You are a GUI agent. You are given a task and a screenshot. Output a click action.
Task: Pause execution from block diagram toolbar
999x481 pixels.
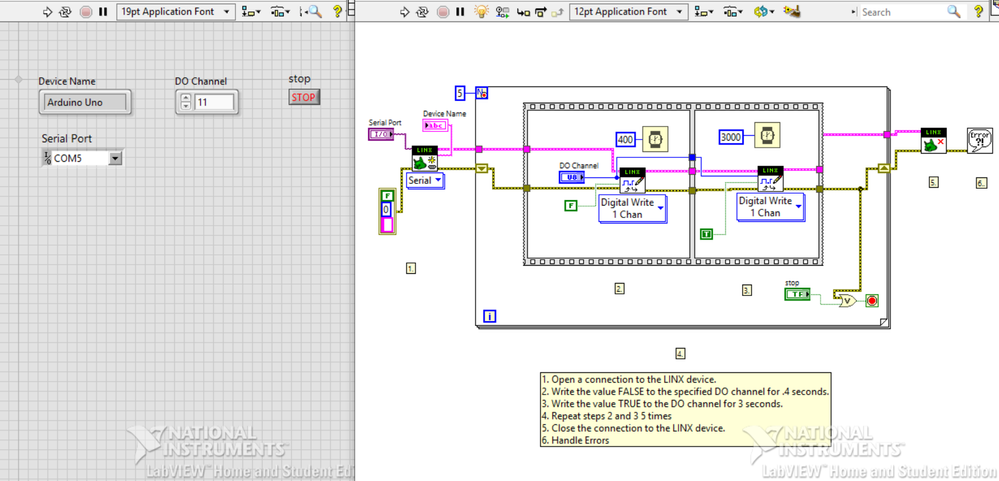460,11
